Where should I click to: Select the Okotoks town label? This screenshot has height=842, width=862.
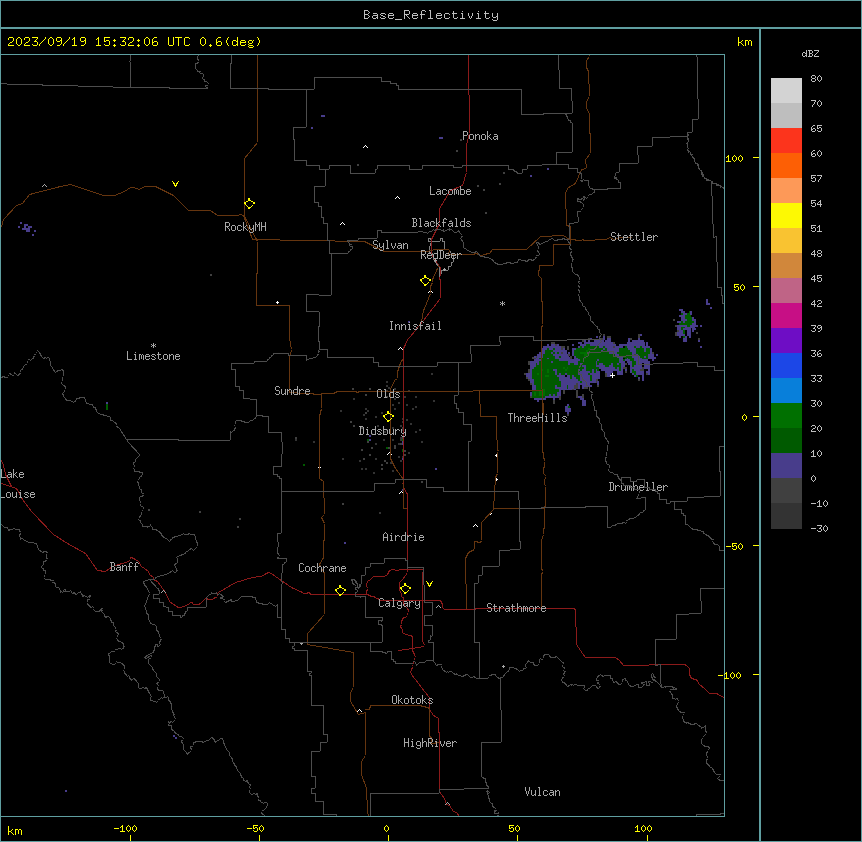[412, 700]
